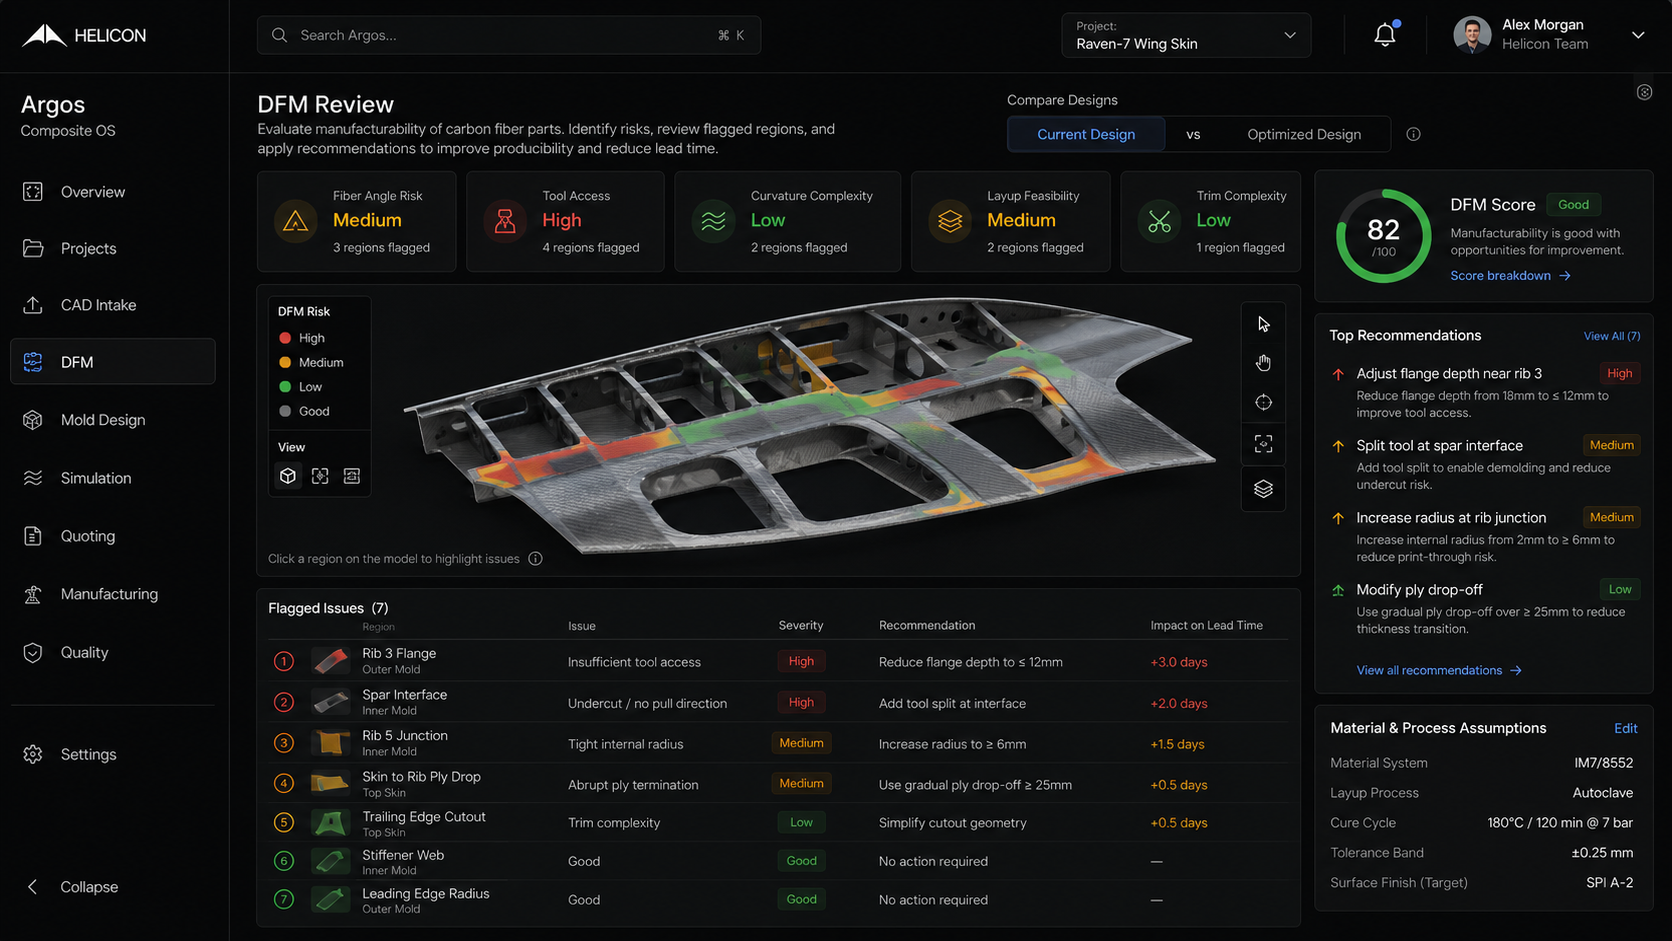Select 'Stiffener Web' issue row
This screenshot has width=1672, height=941.
coord(778,861)
